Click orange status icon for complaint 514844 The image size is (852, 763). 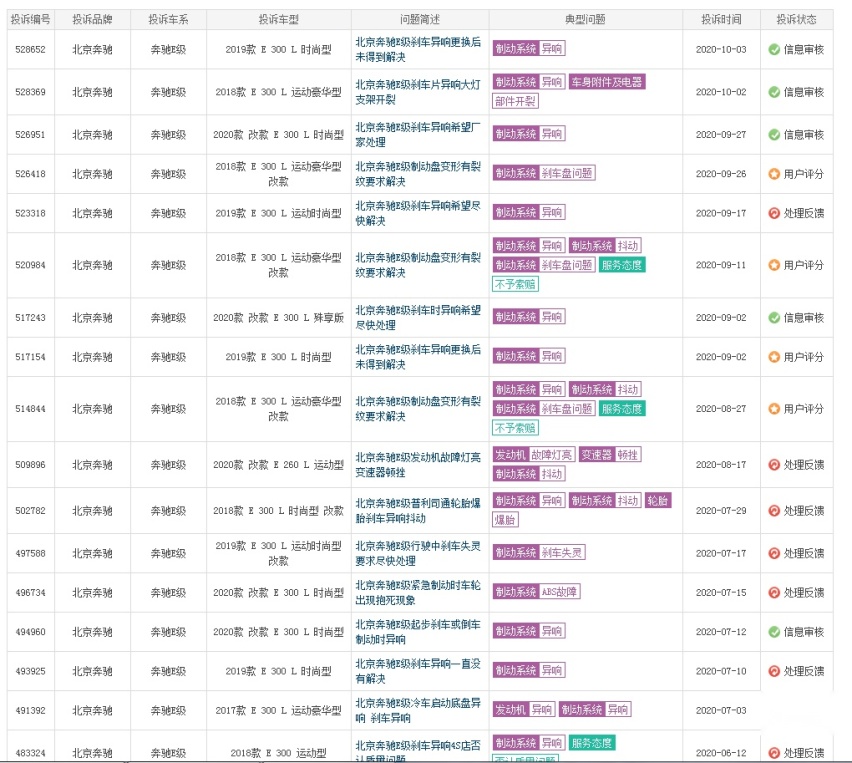tap(774, 409)
